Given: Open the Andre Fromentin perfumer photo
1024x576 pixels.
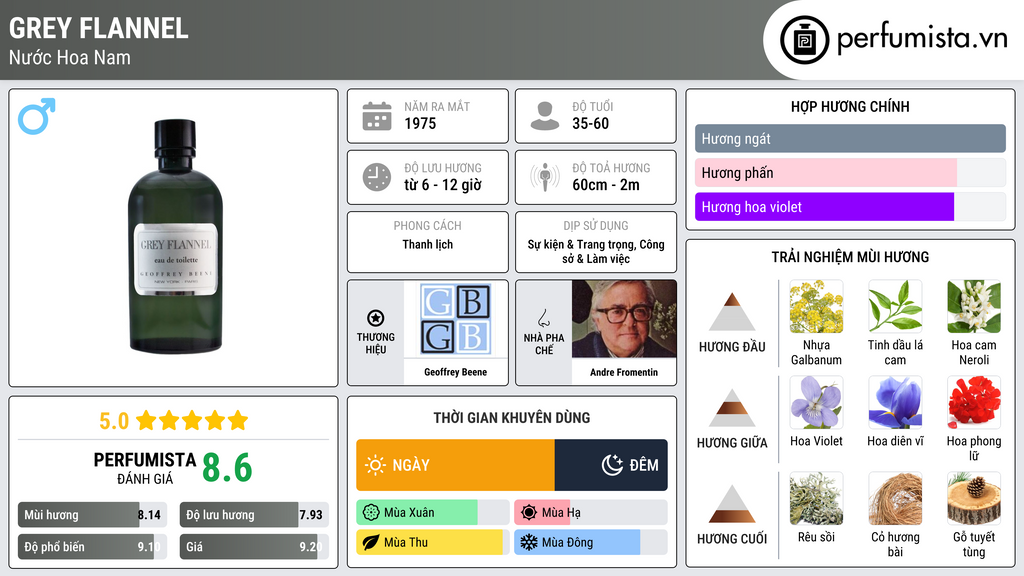Looking at the screenshot, I should [x=624, y=319].
